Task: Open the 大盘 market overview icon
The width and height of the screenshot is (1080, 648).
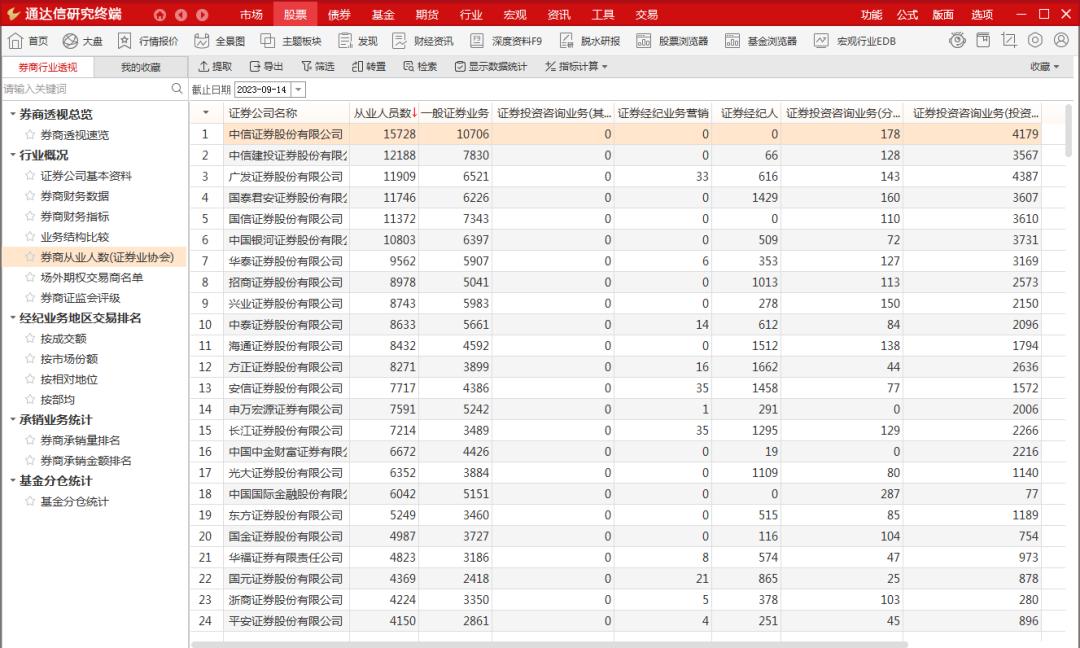Action: point(82,41)
